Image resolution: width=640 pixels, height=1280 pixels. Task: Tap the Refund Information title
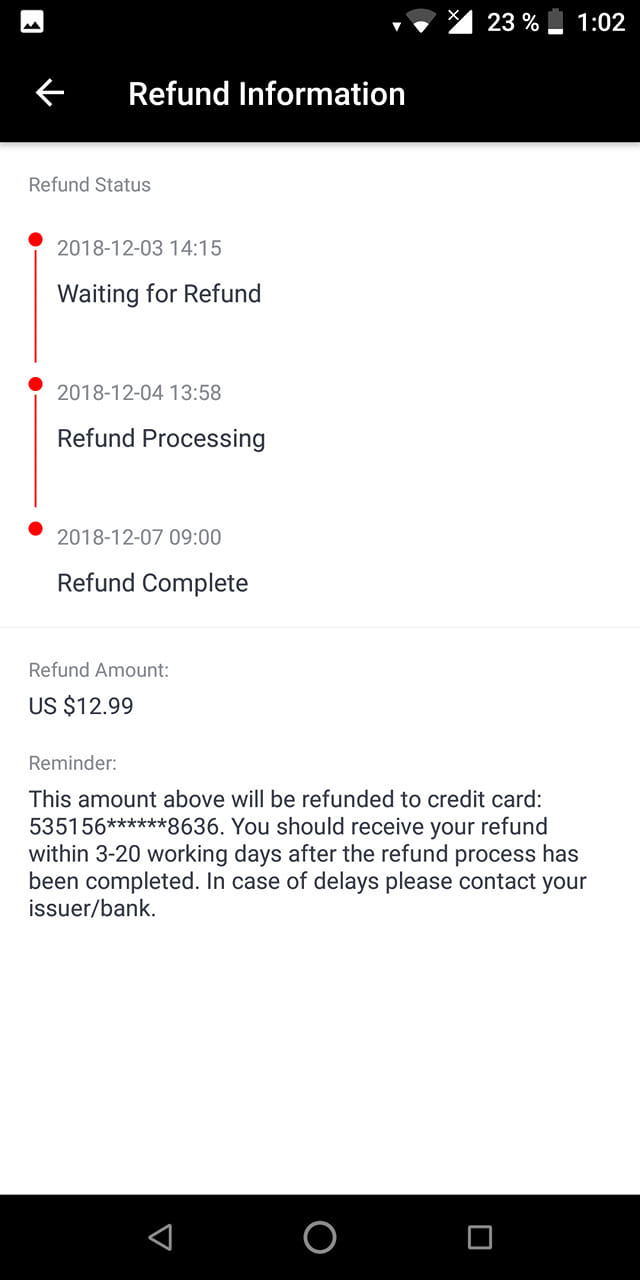267,94
